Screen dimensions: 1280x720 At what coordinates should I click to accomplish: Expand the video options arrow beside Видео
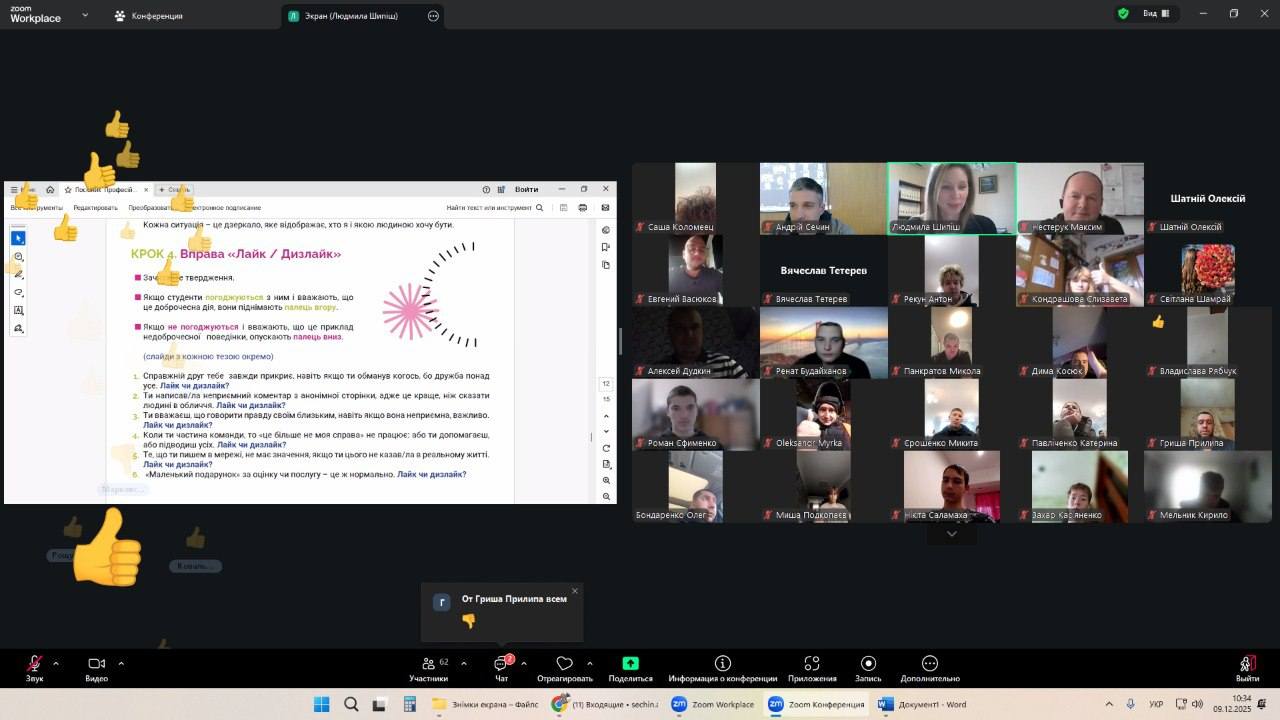121,663
